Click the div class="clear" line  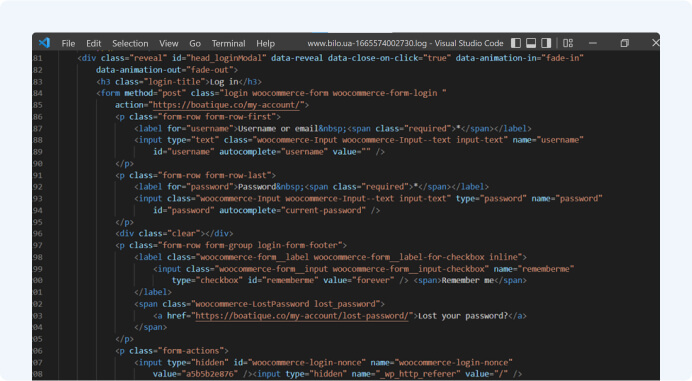tap(174, 234)
